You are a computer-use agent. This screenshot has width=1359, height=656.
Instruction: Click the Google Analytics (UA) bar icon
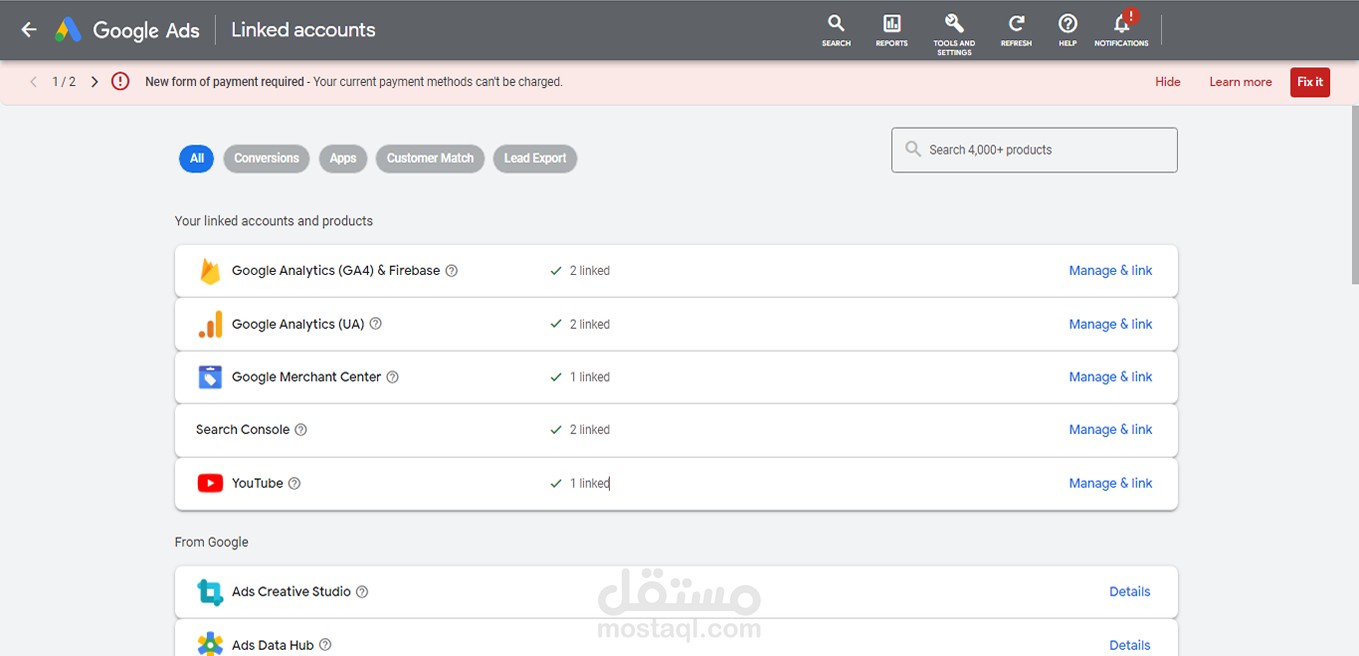pos(210,324)
